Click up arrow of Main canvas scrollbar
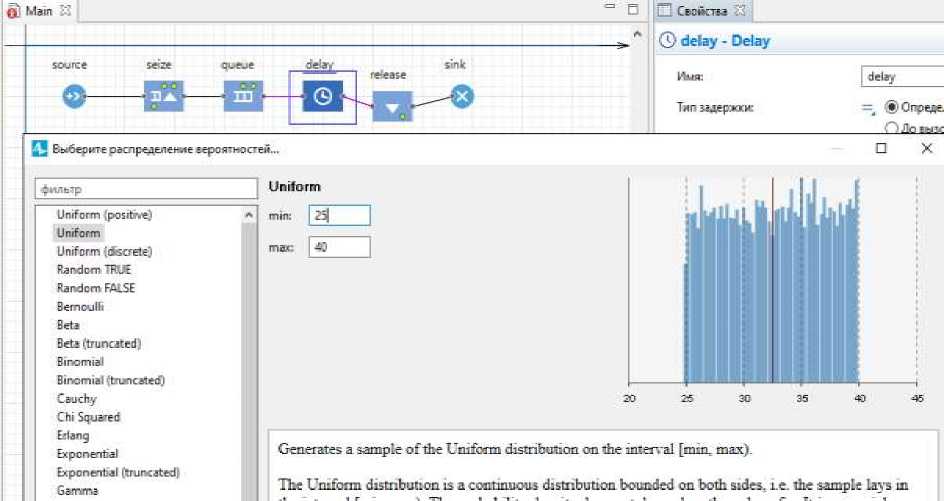The height and width of the screenshot is (501, 944). click(638, 34)
